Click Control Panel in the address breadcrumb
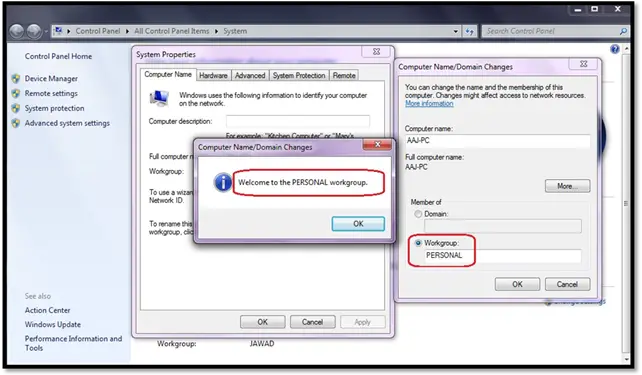Viewport: 642px width, 375px height. tap(98, 31)
